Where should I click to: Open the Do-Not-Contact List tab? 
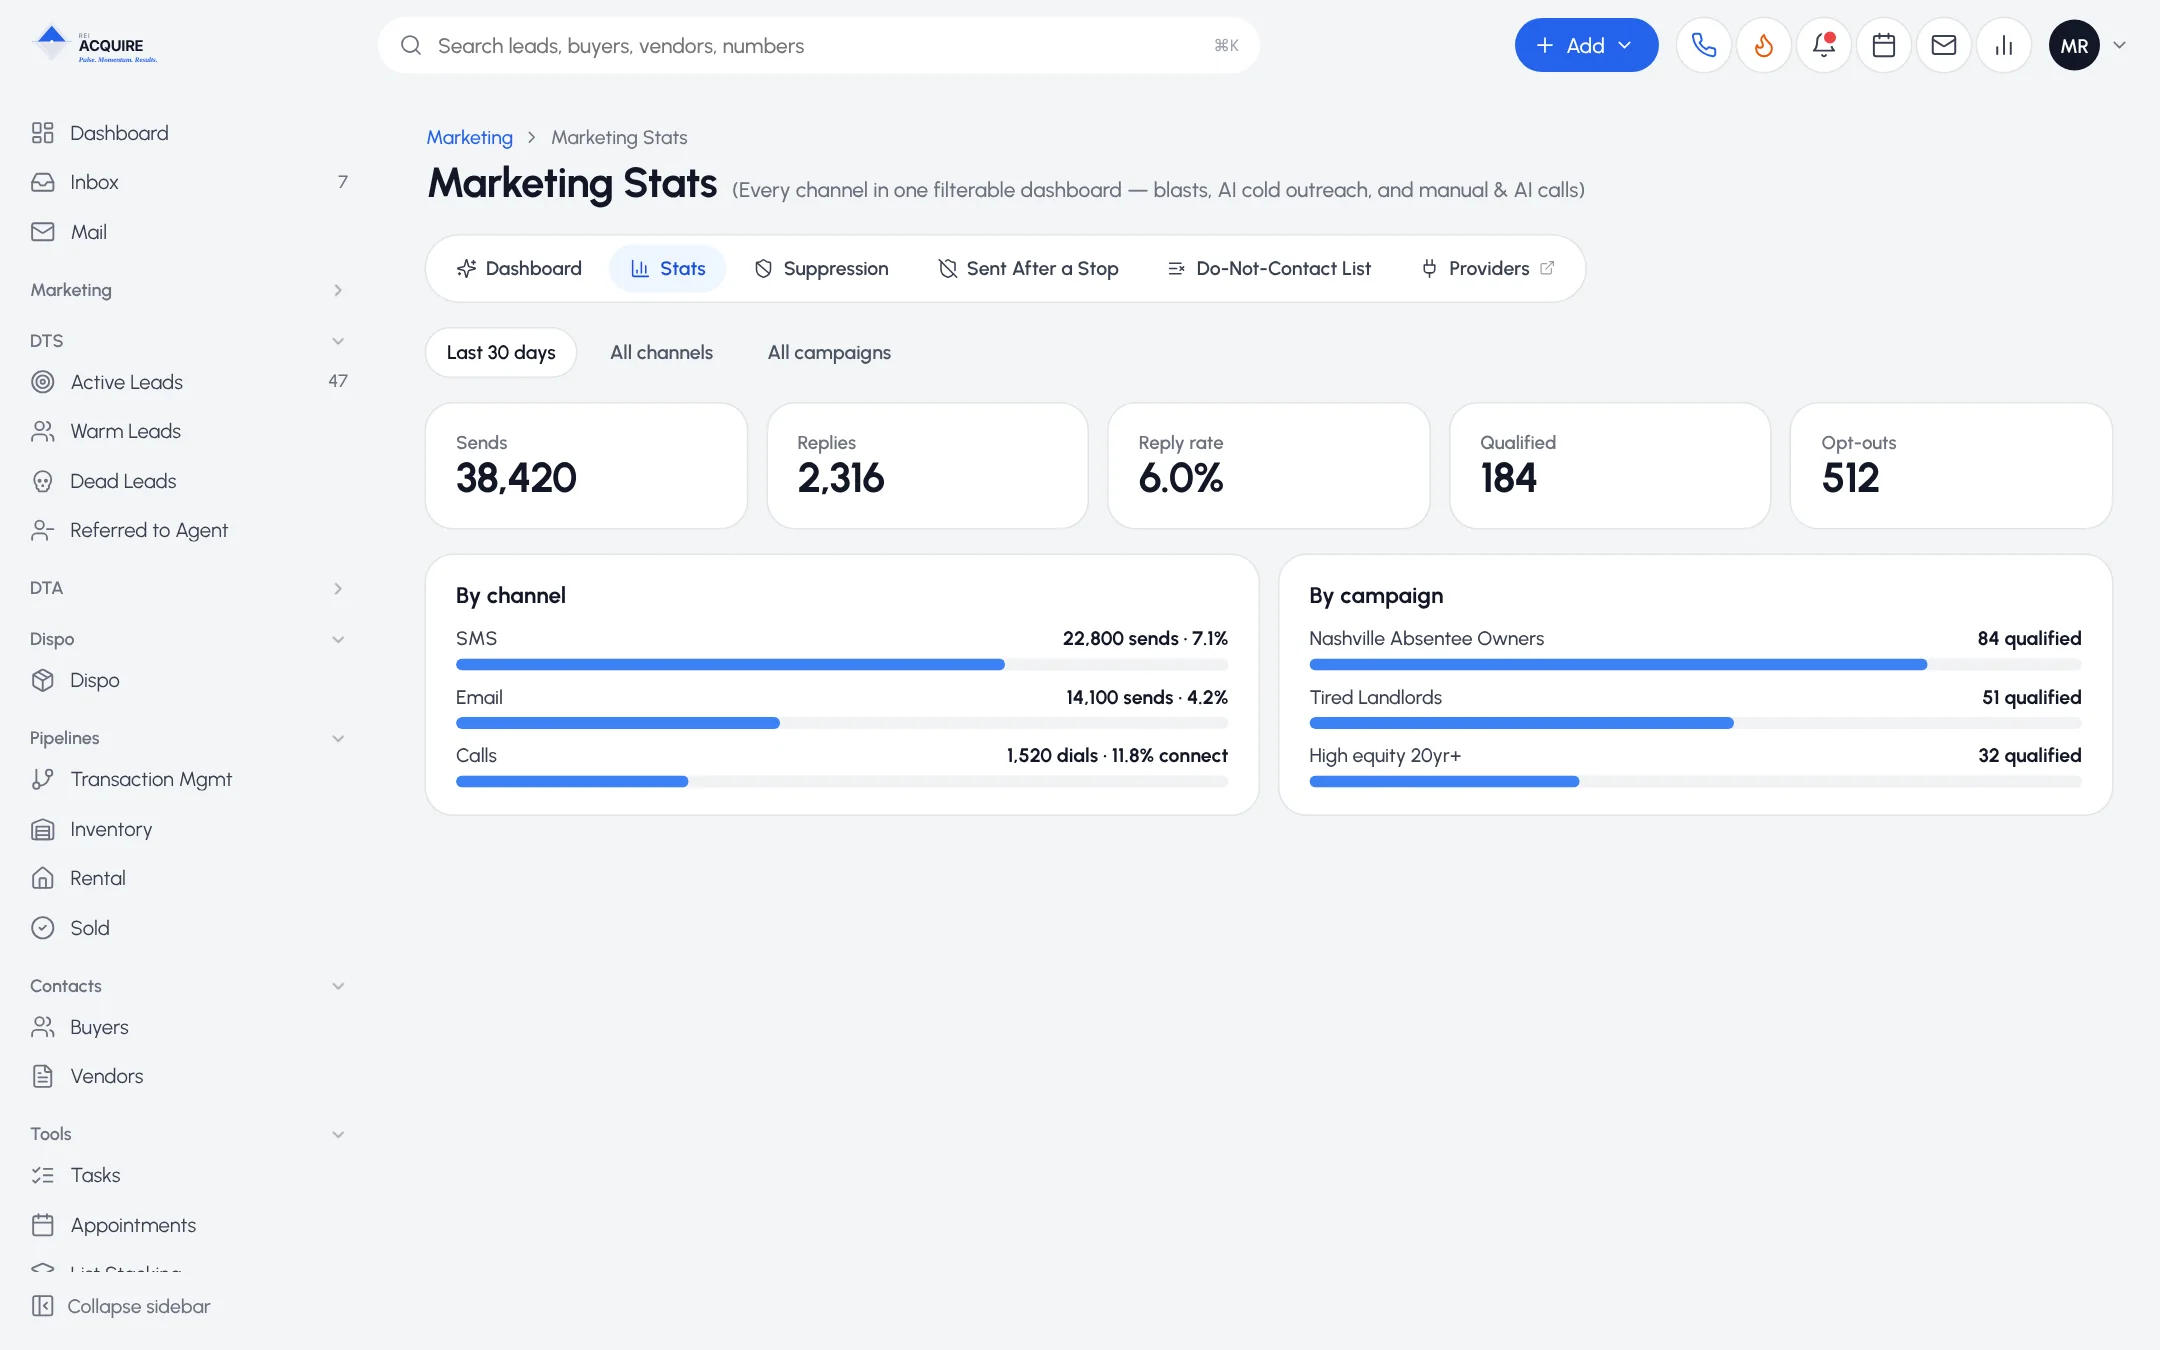[x=1269, y=269]
